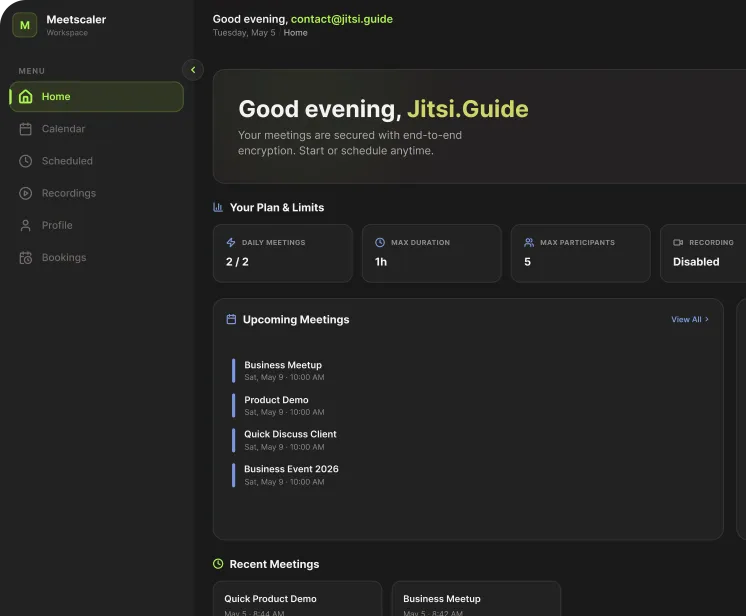The image size is (746, 616).
Task: Open the Business Meetup recent meeting card
Action: tap(476, 598)
